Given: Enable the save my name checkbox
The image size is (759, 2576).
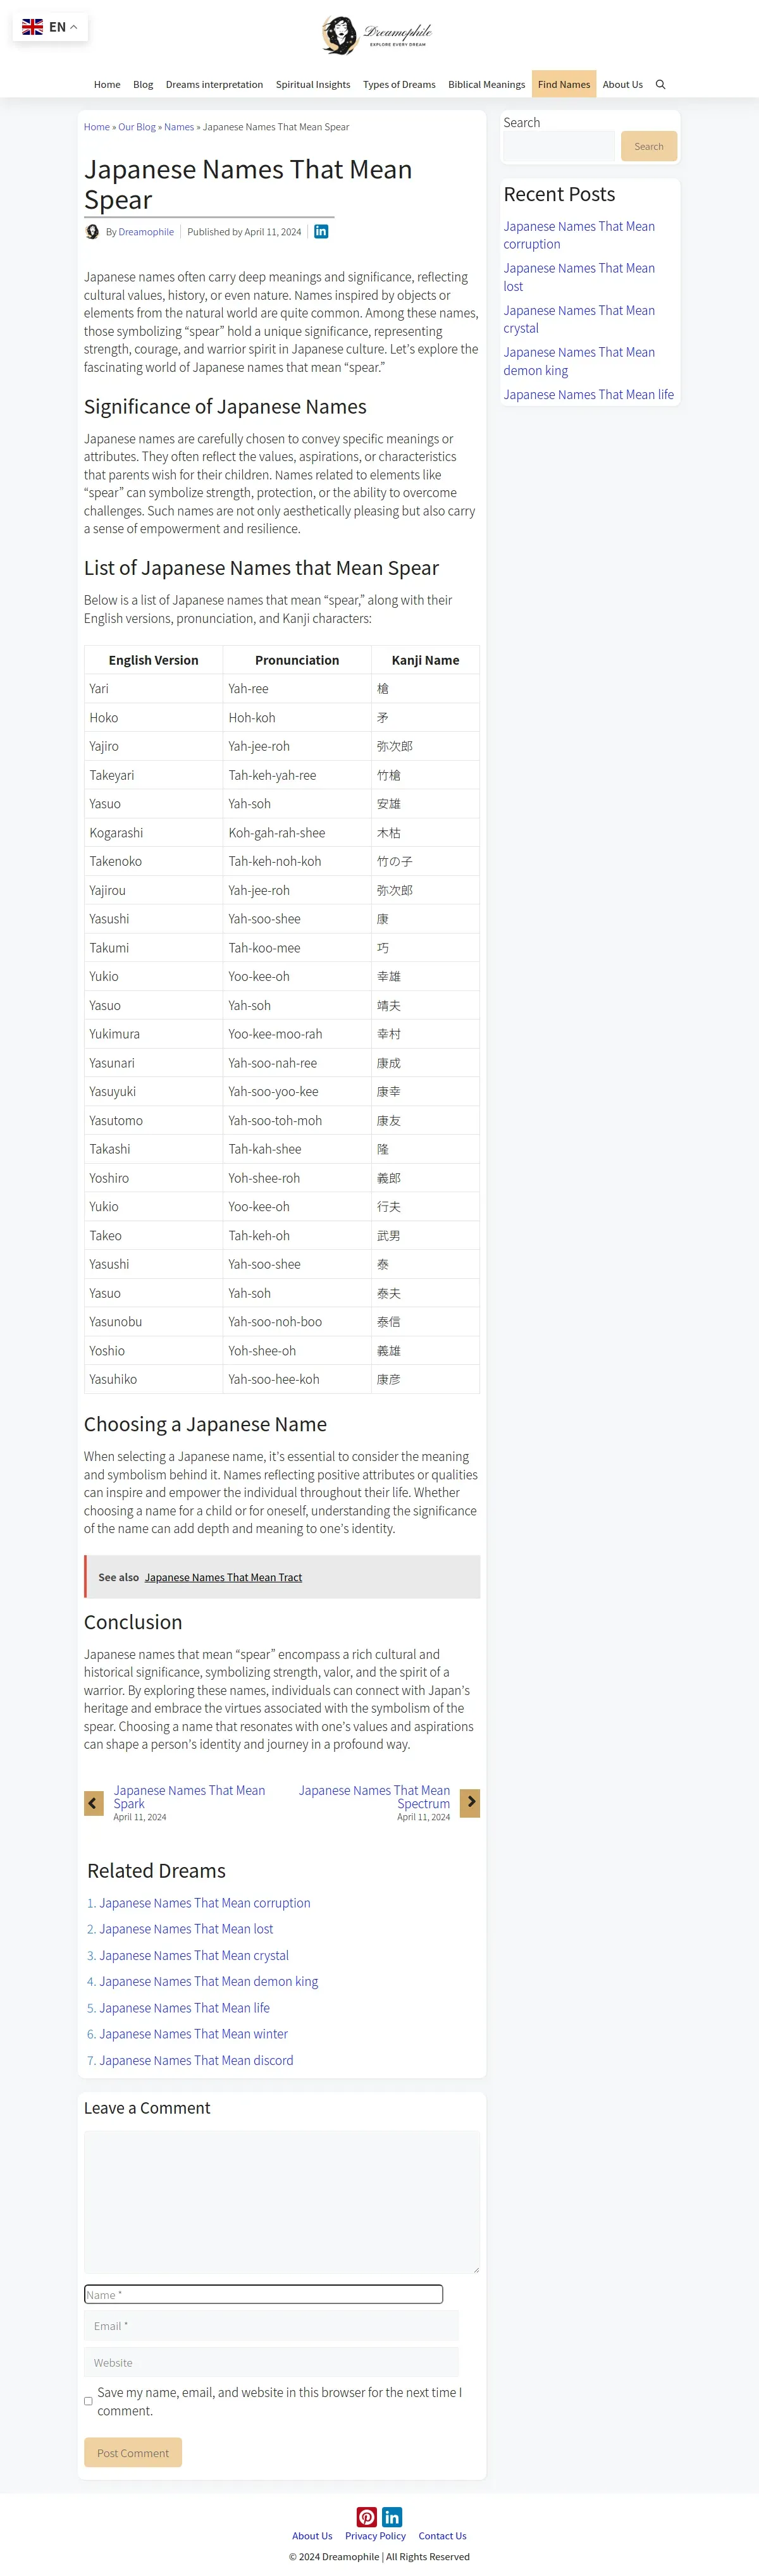Looking at the screenshot, I should 88,2400.
